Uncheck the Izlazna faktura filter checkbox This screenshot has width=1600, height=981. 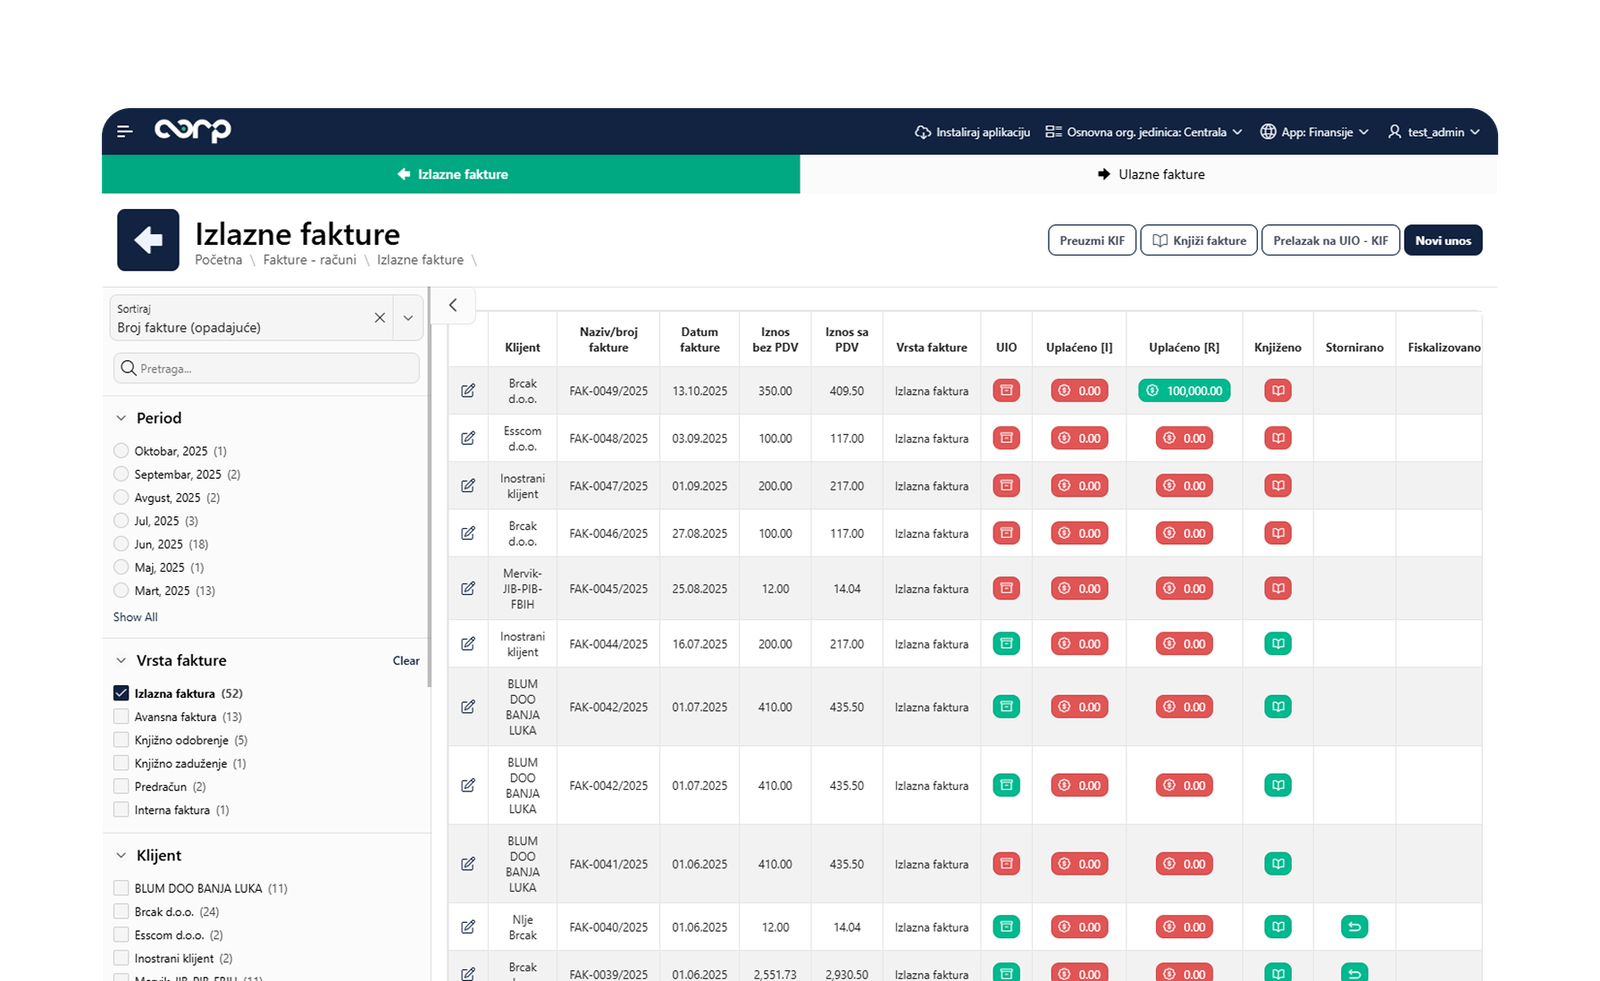[x=122, y=693]
